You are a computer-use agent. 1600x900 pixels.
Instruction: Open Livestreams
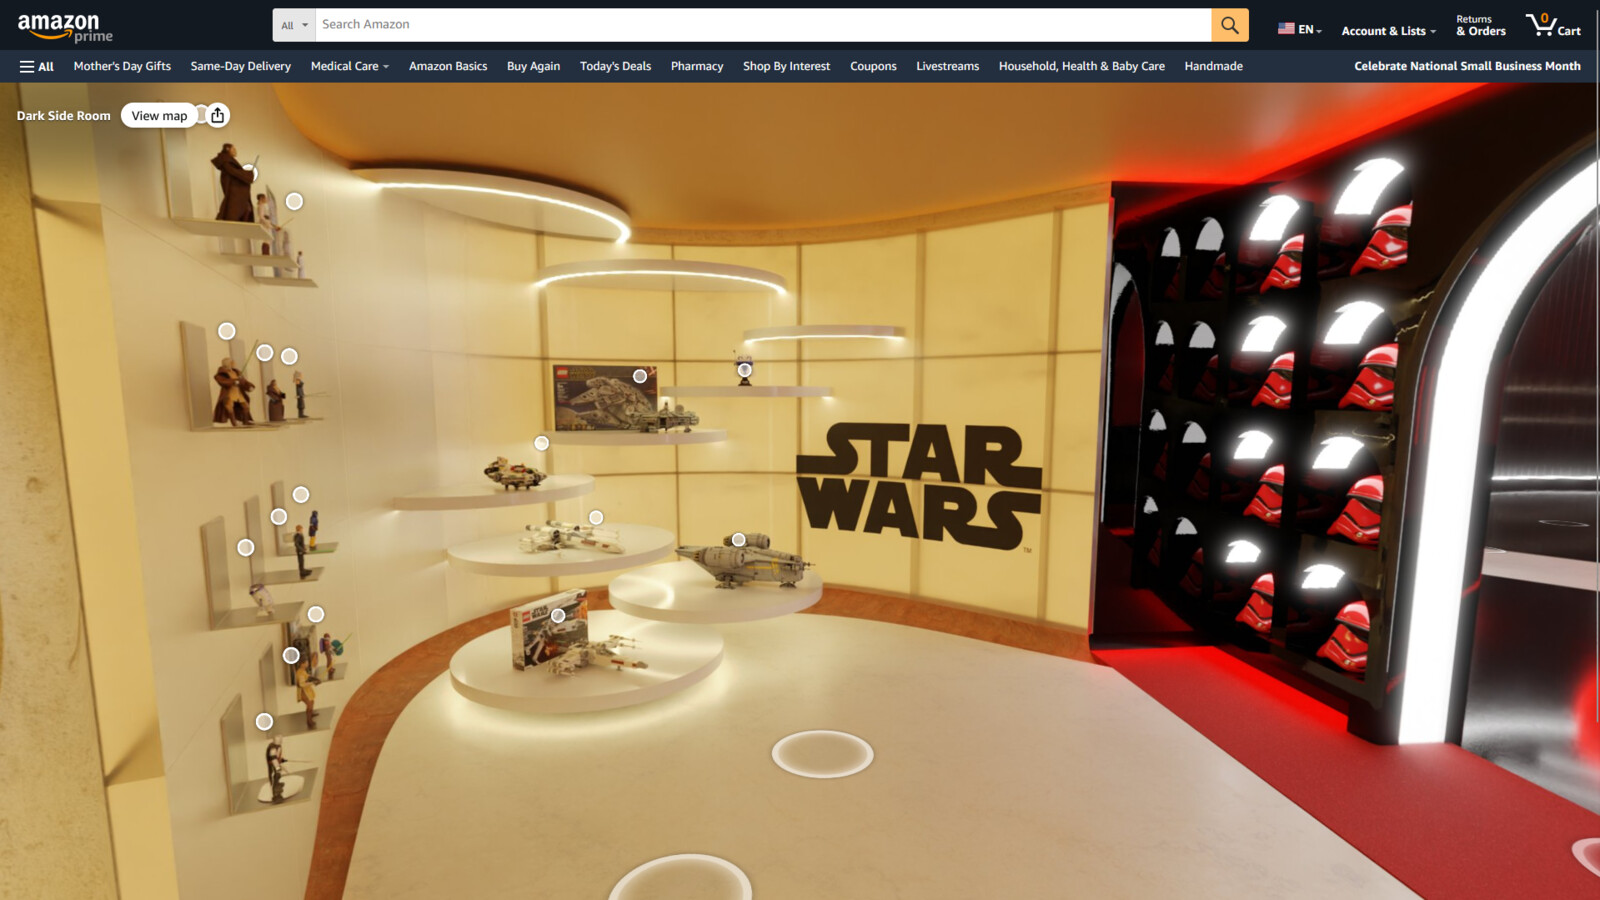[947, 66]
